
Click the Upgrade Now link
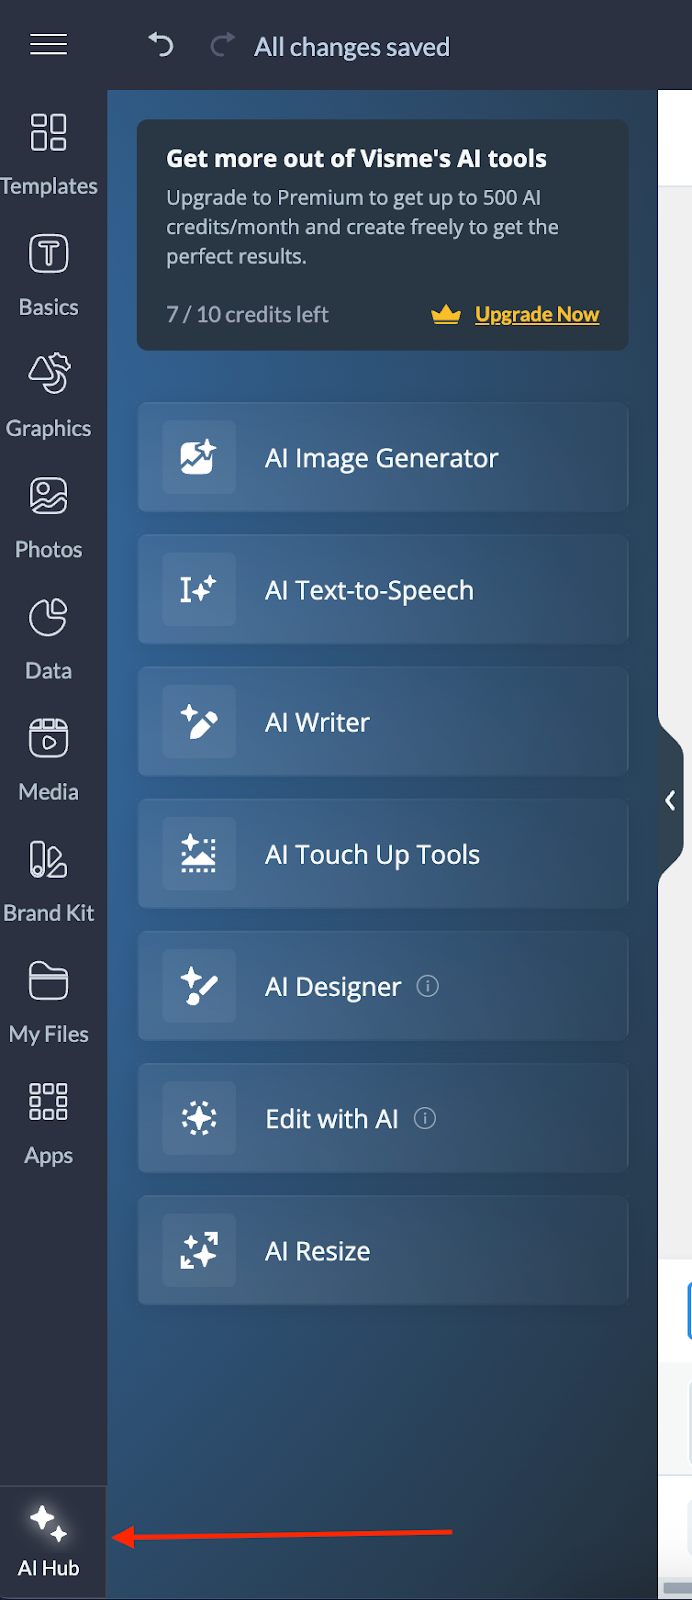pos(537,314)
